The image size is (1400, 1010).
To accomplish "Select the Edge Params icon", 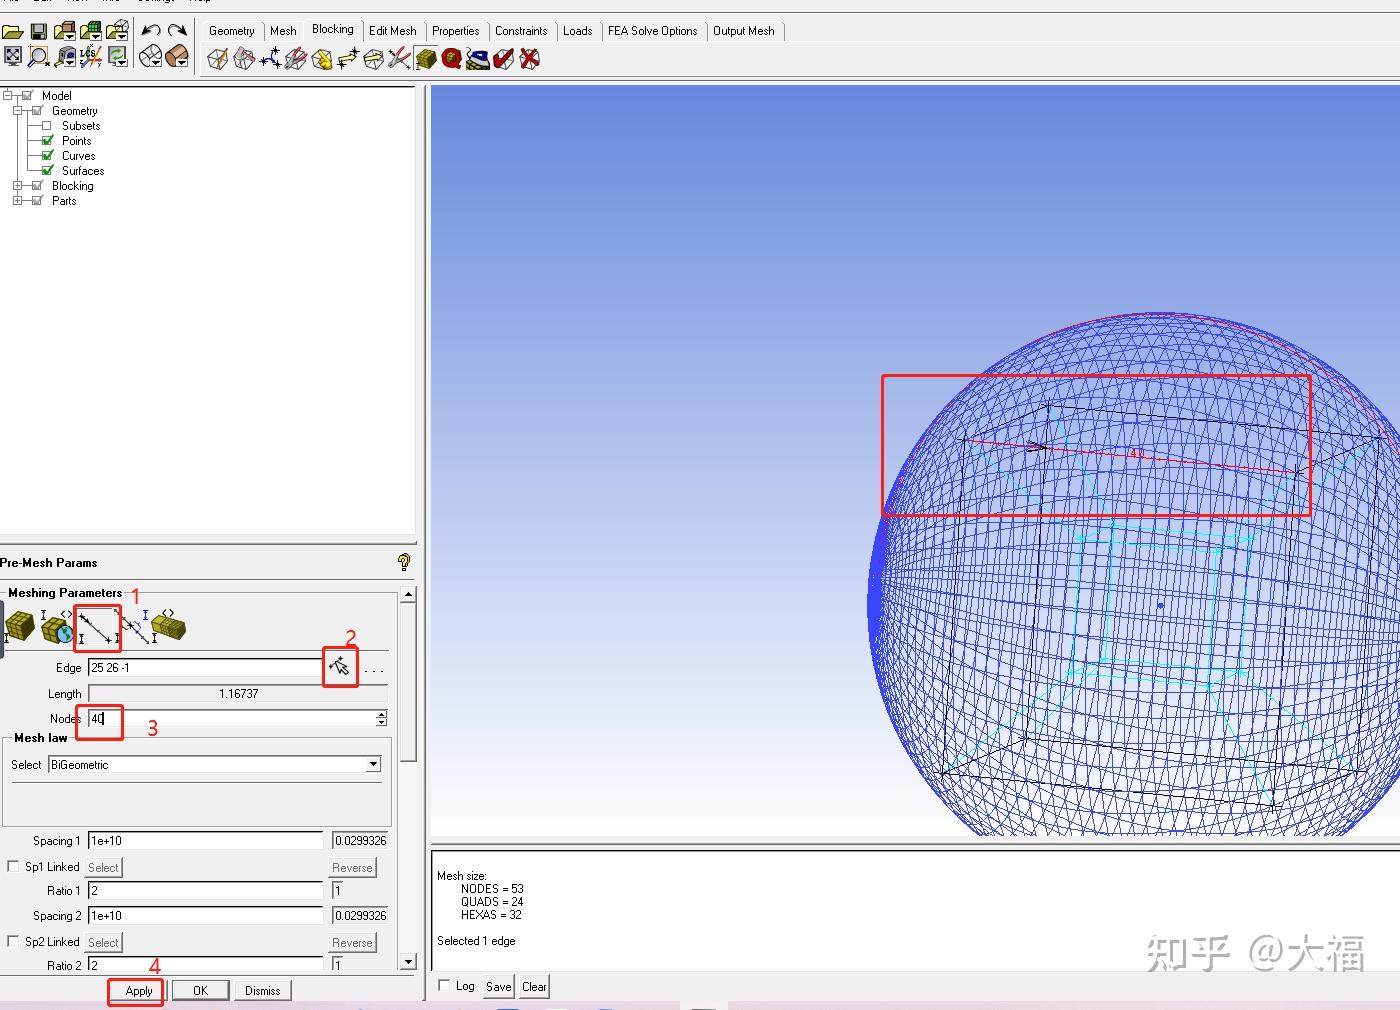I will pos(98,628).
